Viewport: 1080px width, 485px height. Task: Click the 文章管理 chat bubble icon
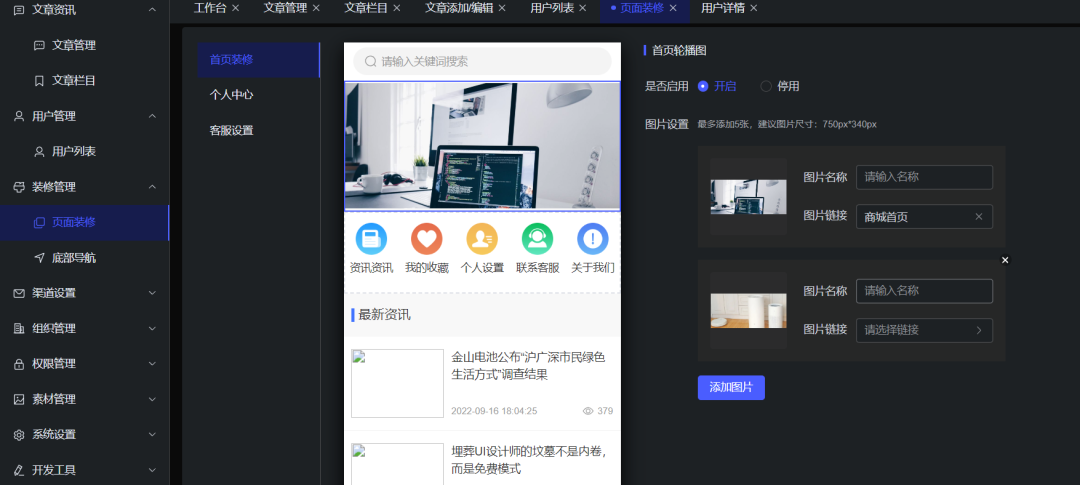tap(39, 45)
